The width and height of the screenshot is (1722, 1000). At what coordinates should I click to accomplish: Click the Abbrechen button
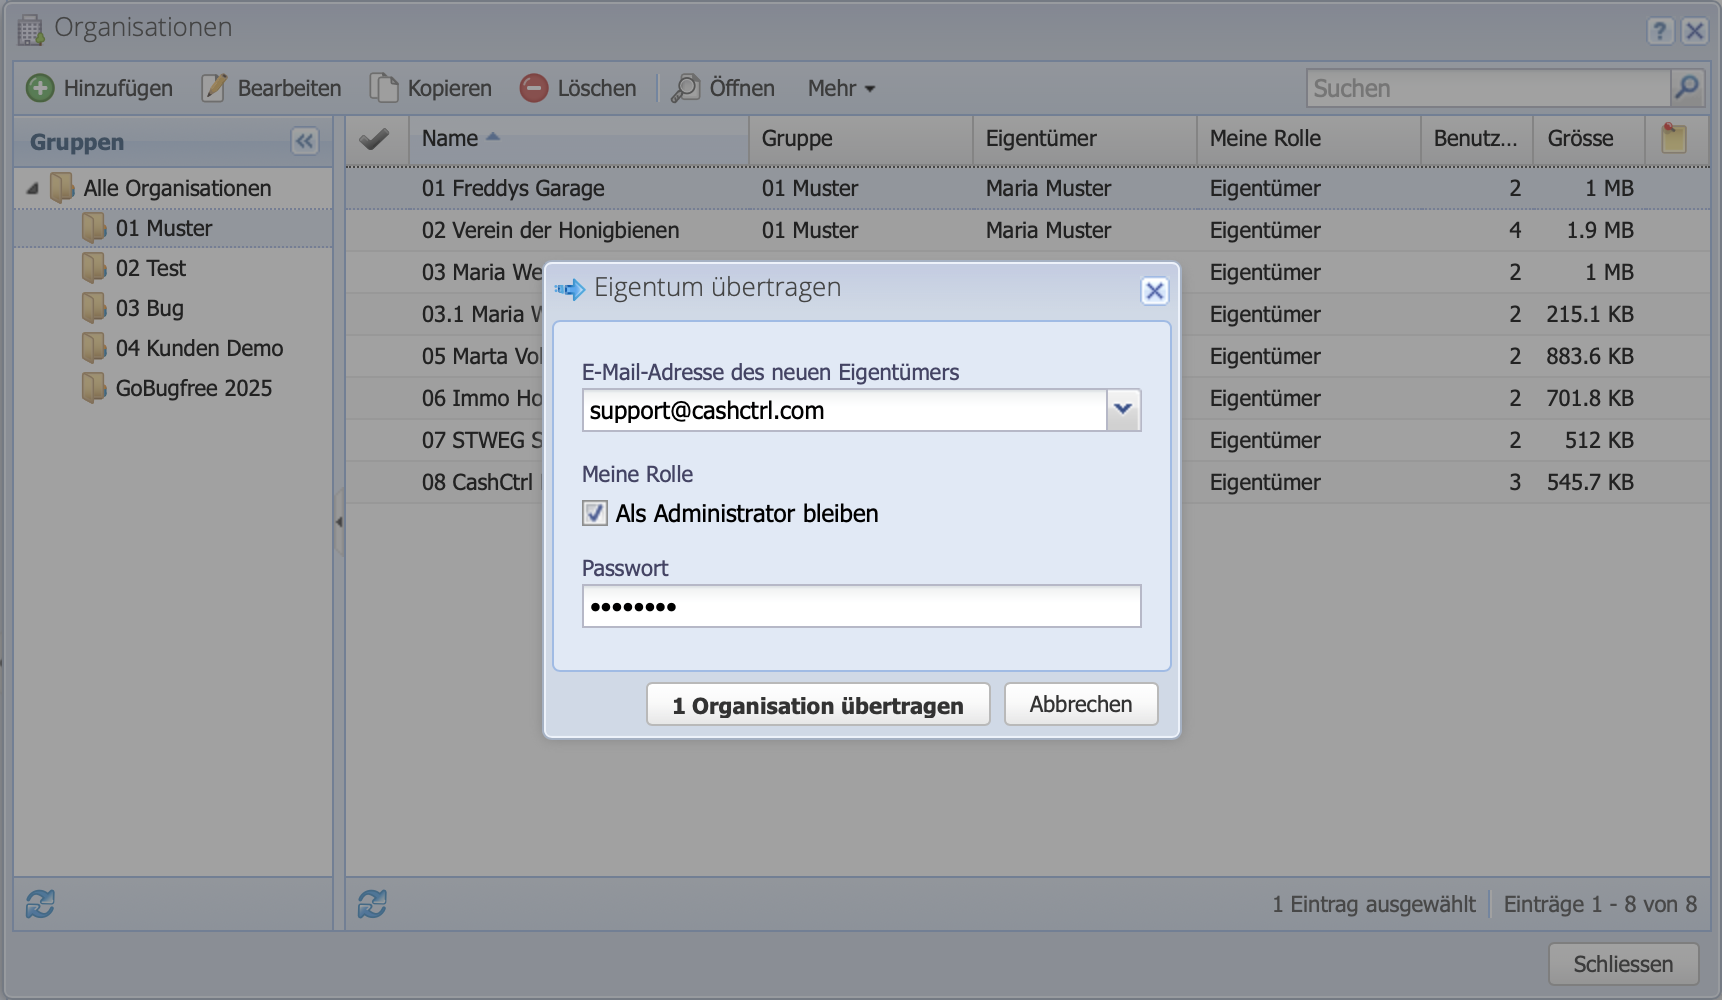click(x=1080, y=704)
